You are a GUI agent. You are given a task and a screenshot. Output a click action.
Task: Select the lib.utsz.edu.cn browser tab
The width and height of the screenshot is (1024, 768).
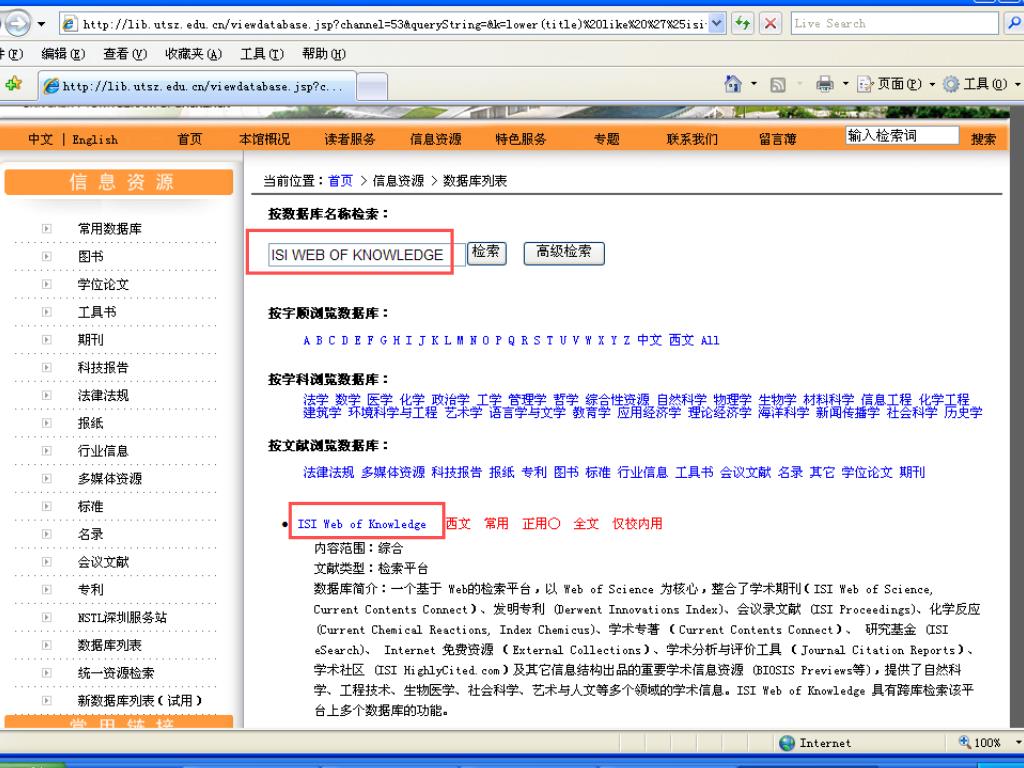point(197,86)
